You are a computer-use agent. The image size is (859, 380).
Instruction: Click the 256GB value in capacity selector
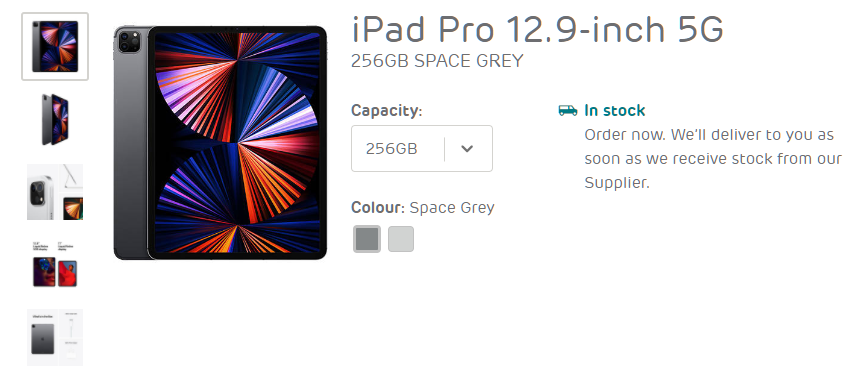click(392, 148)
